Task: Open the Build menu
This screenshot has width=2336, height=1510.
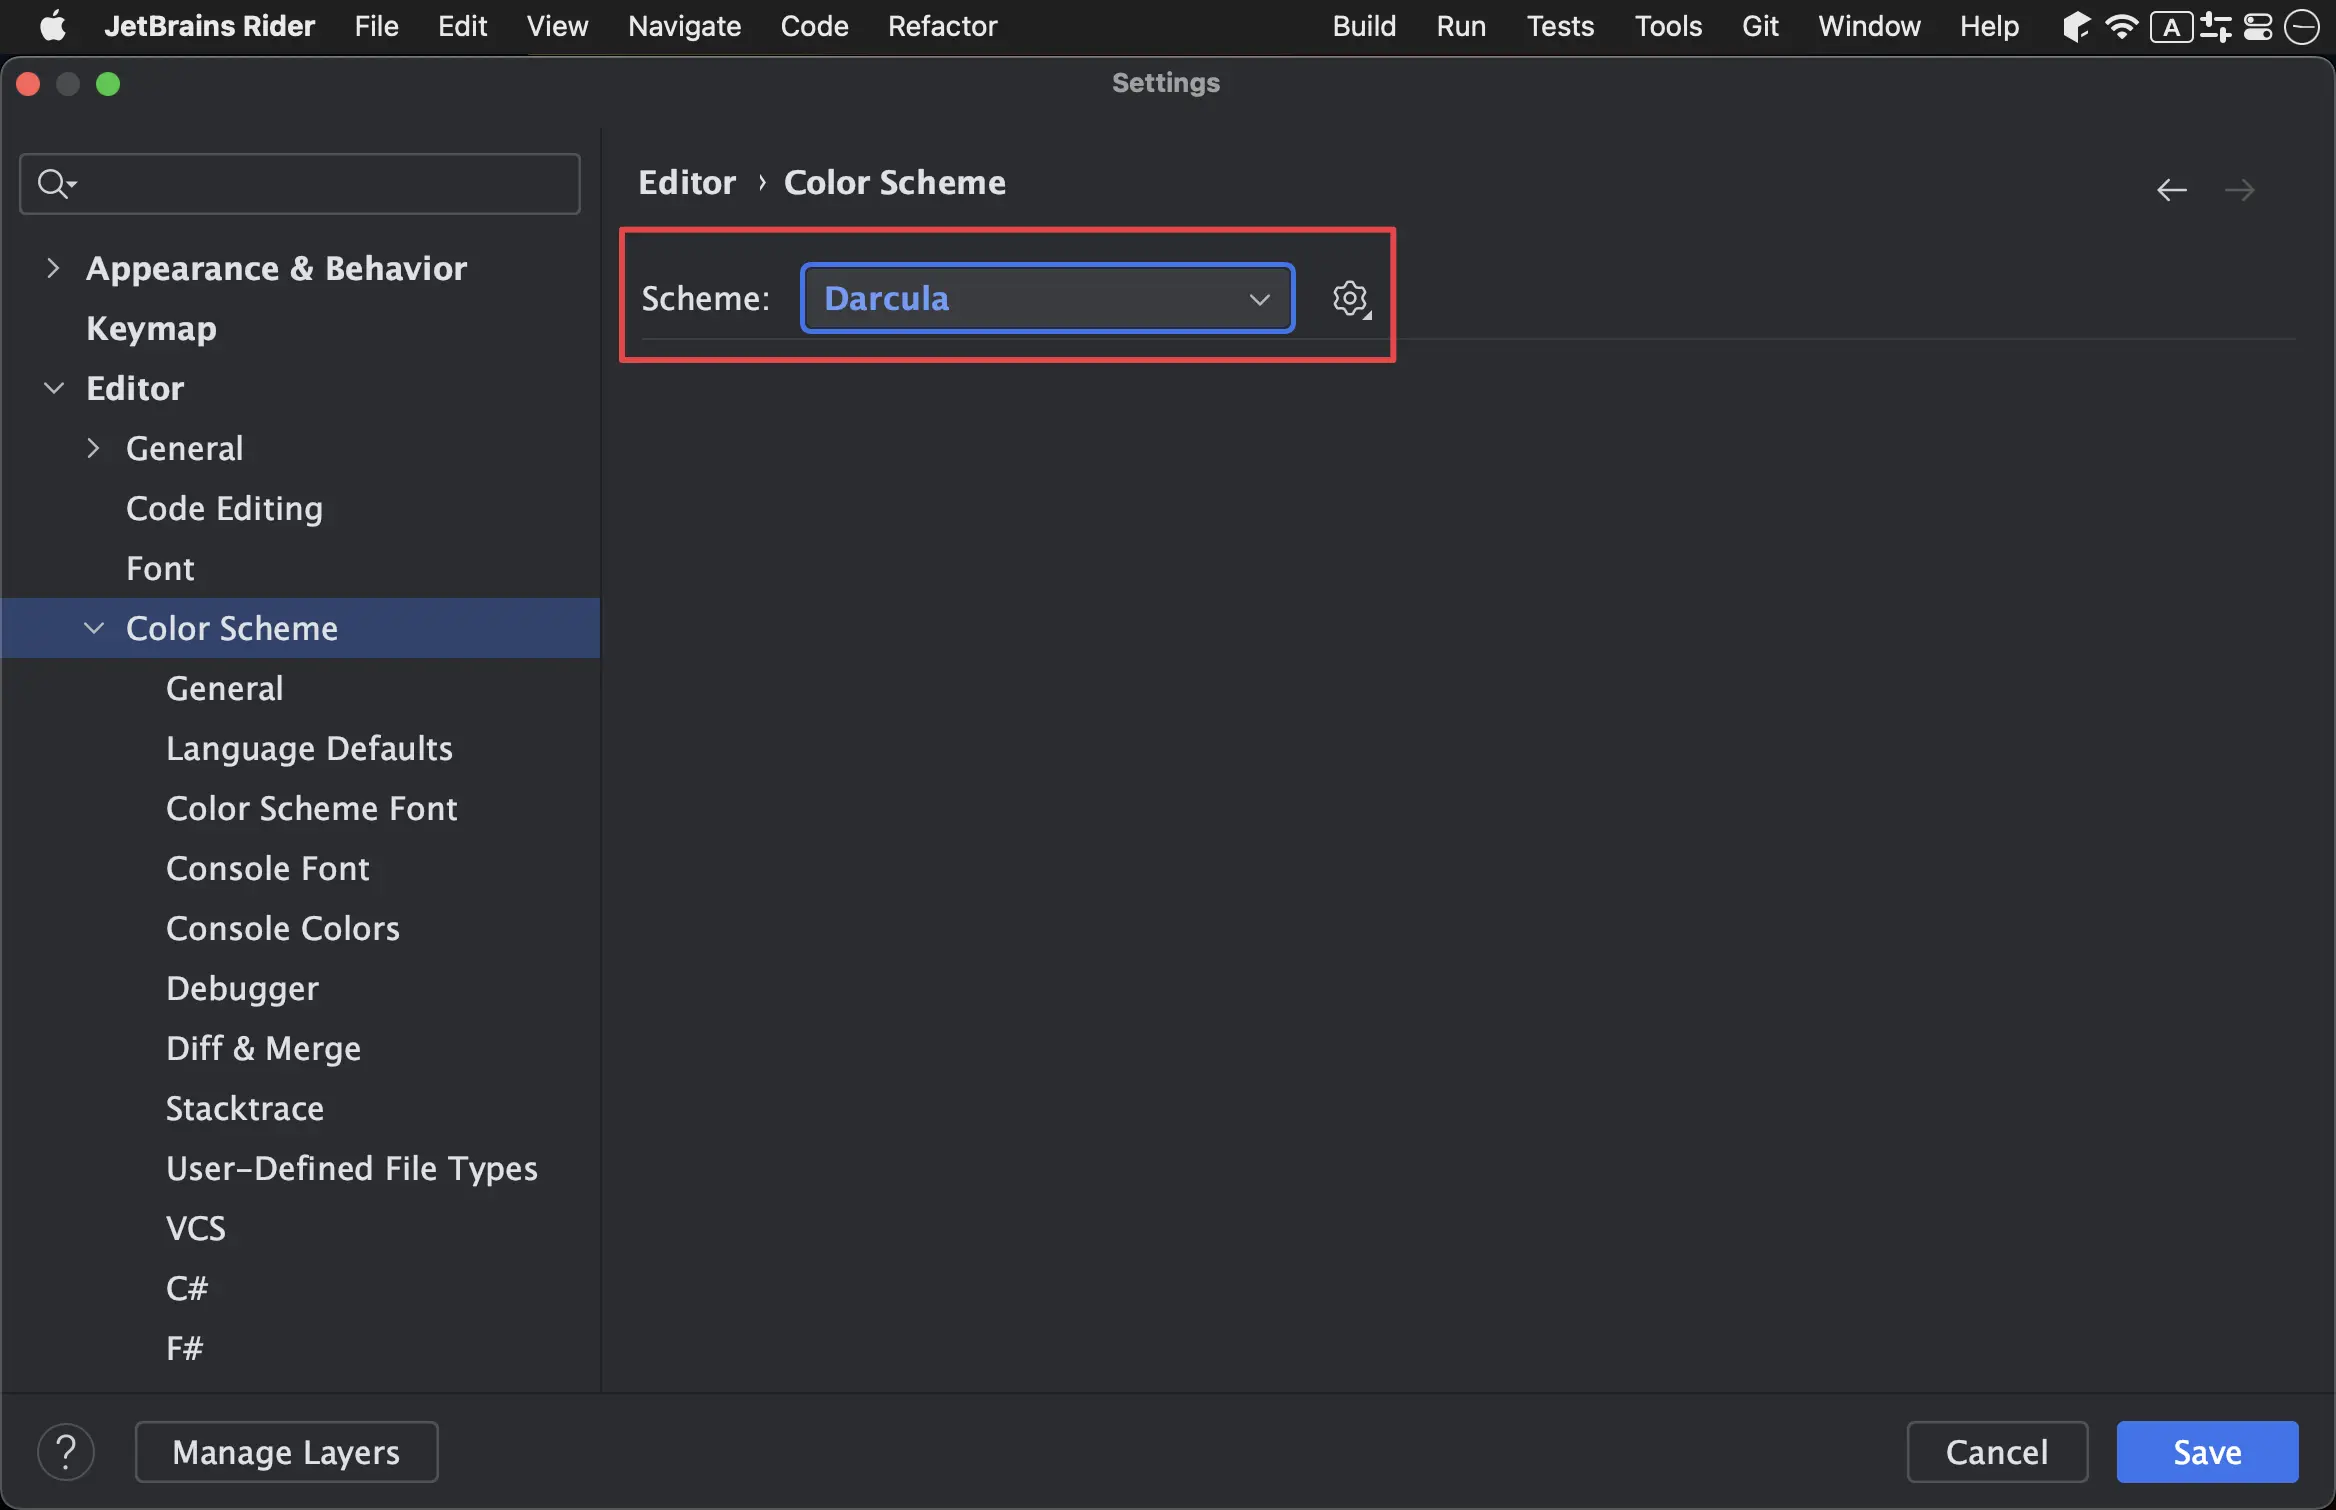Action: (1364, 26)
